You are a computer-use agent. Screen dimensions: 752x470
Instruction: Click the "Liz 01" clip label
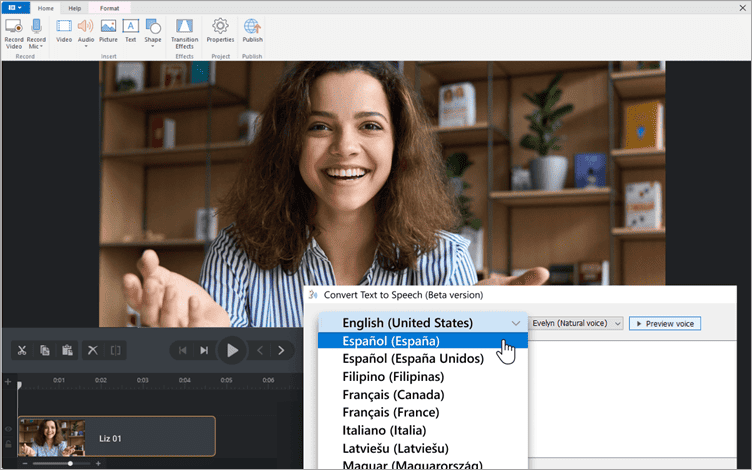(110, 438)
